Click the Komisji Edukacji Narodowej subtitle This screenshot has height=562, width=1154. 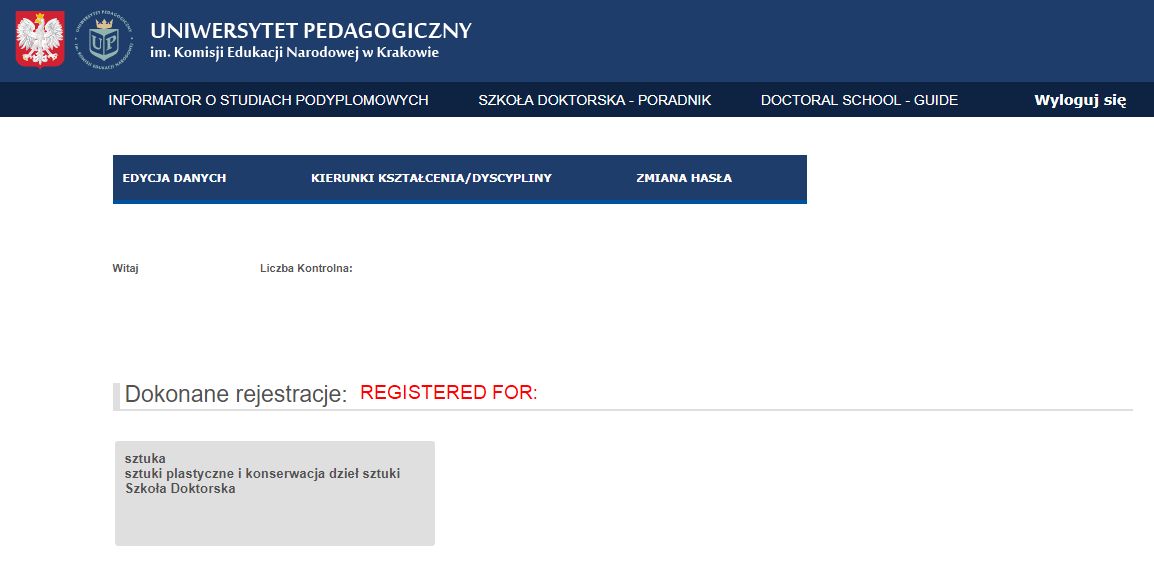[x=294, y=53]
